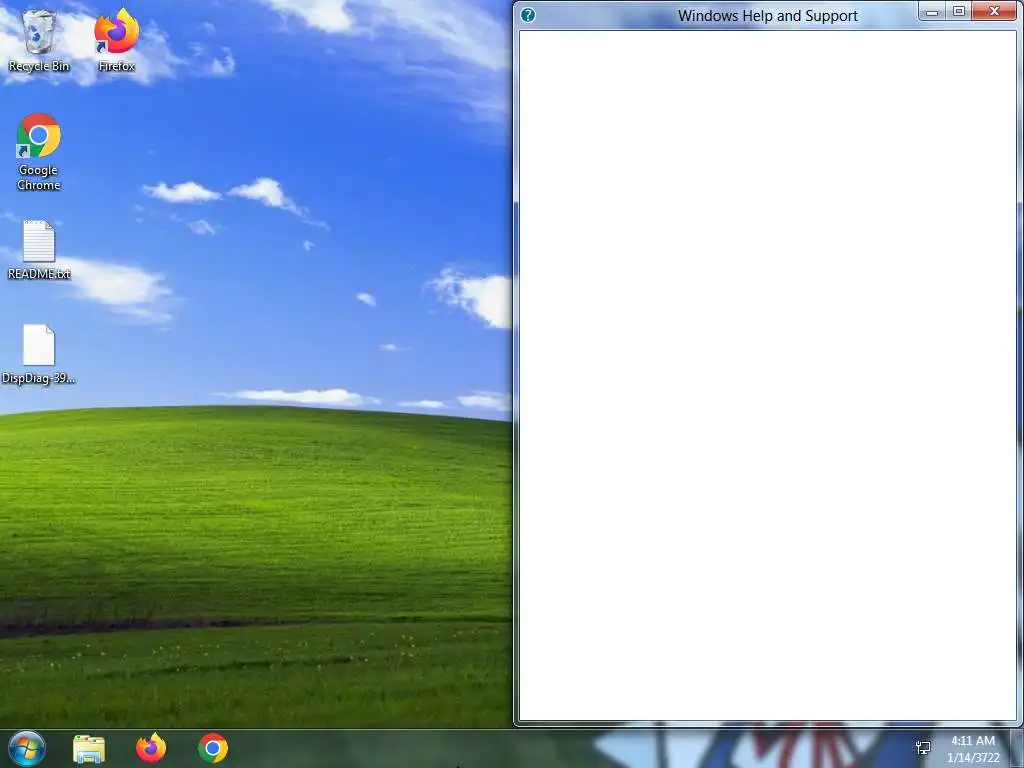
Task: Select the DispDiag-39... file on desktop
Action: tap(39, 355)
